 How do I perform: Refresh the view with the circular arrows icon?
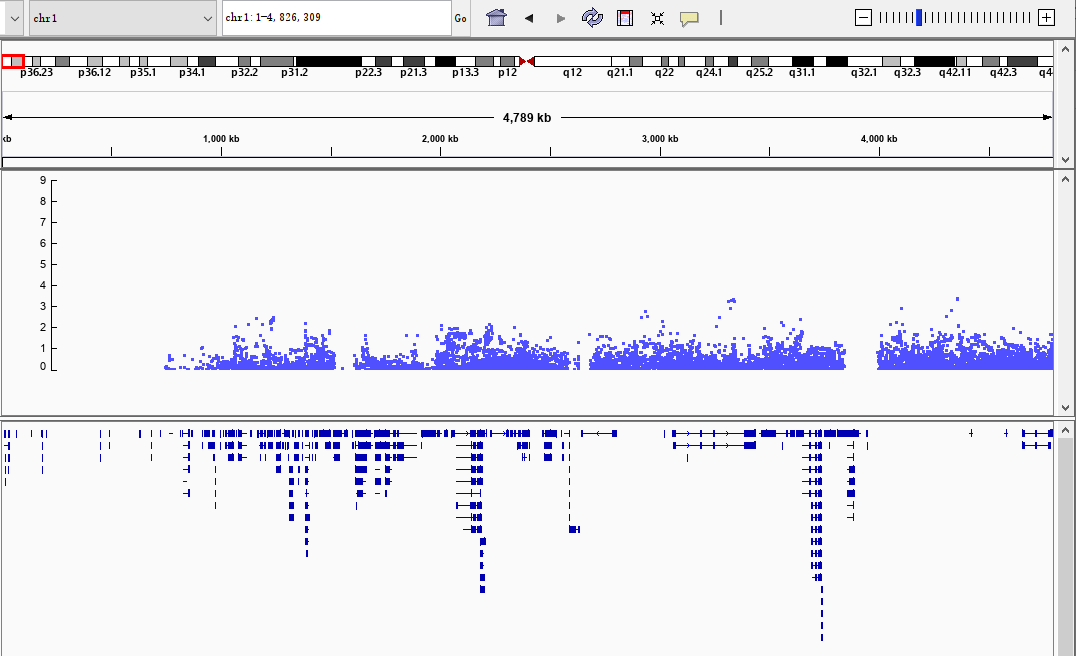pyautogui.click(x=592, y=18)
